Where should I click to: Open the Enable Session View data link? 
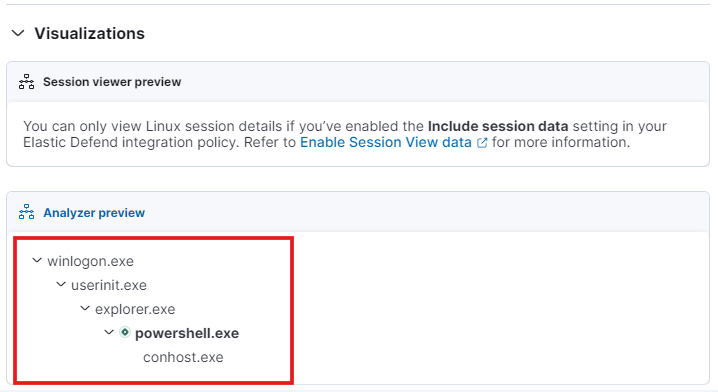point(386,142)
